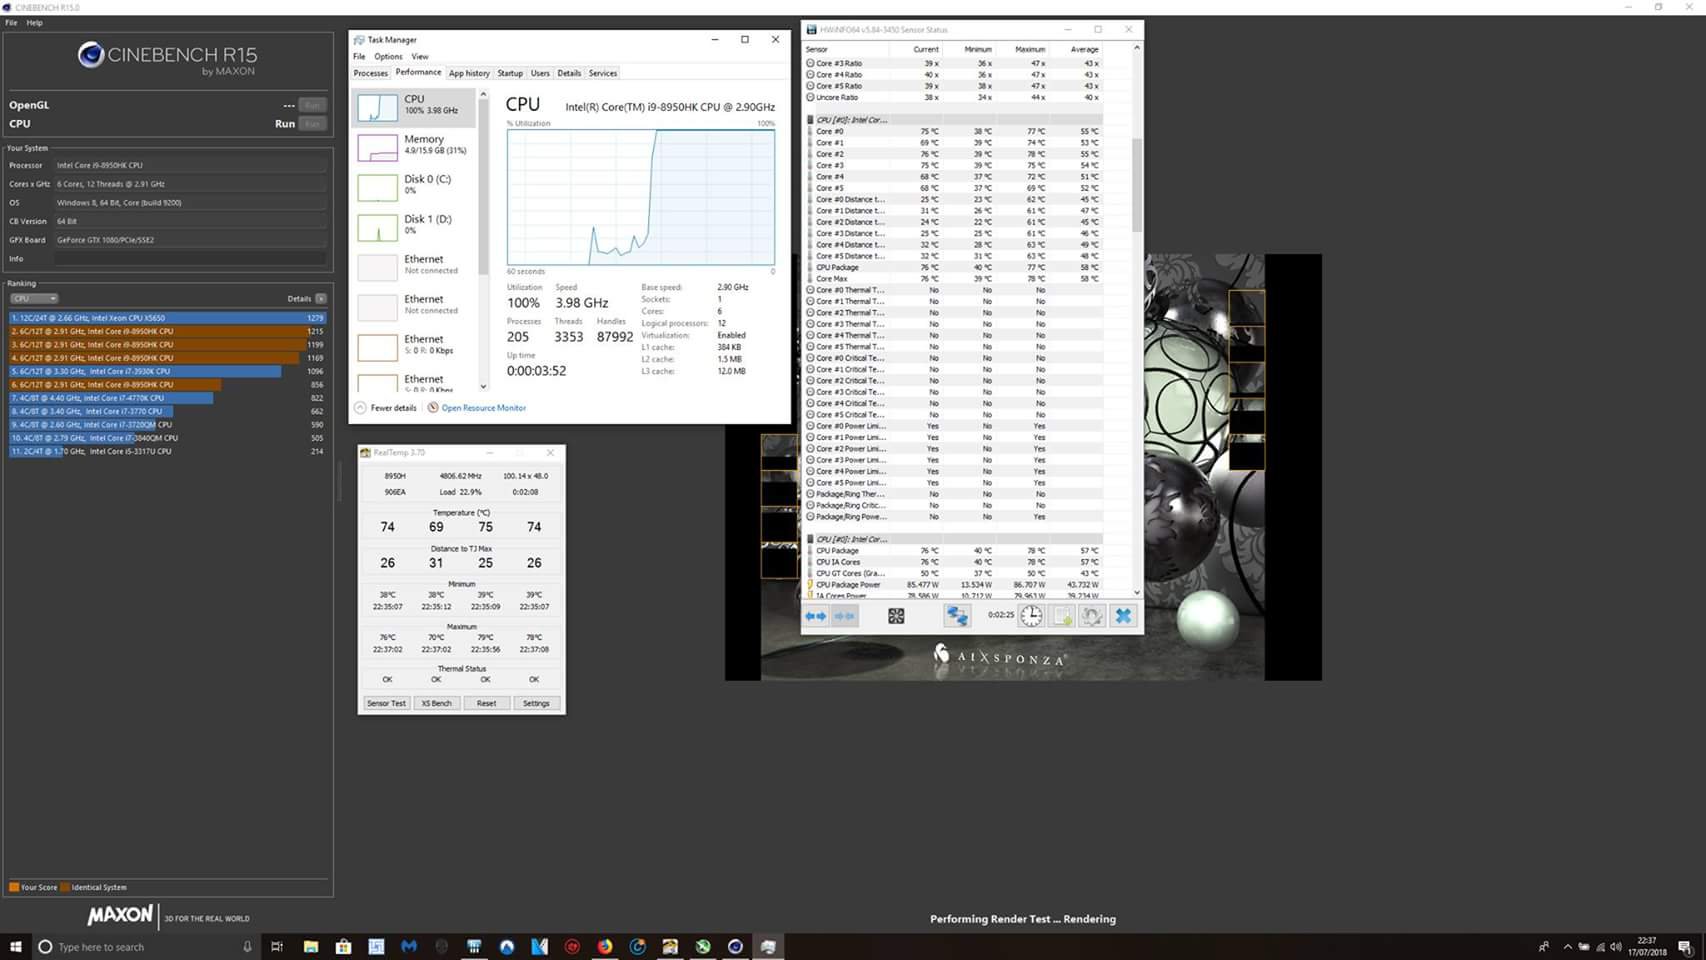The width and height of the screenshot is (1706, 960).
Task: Switch to the Startup tab
Action: point(510,73)
